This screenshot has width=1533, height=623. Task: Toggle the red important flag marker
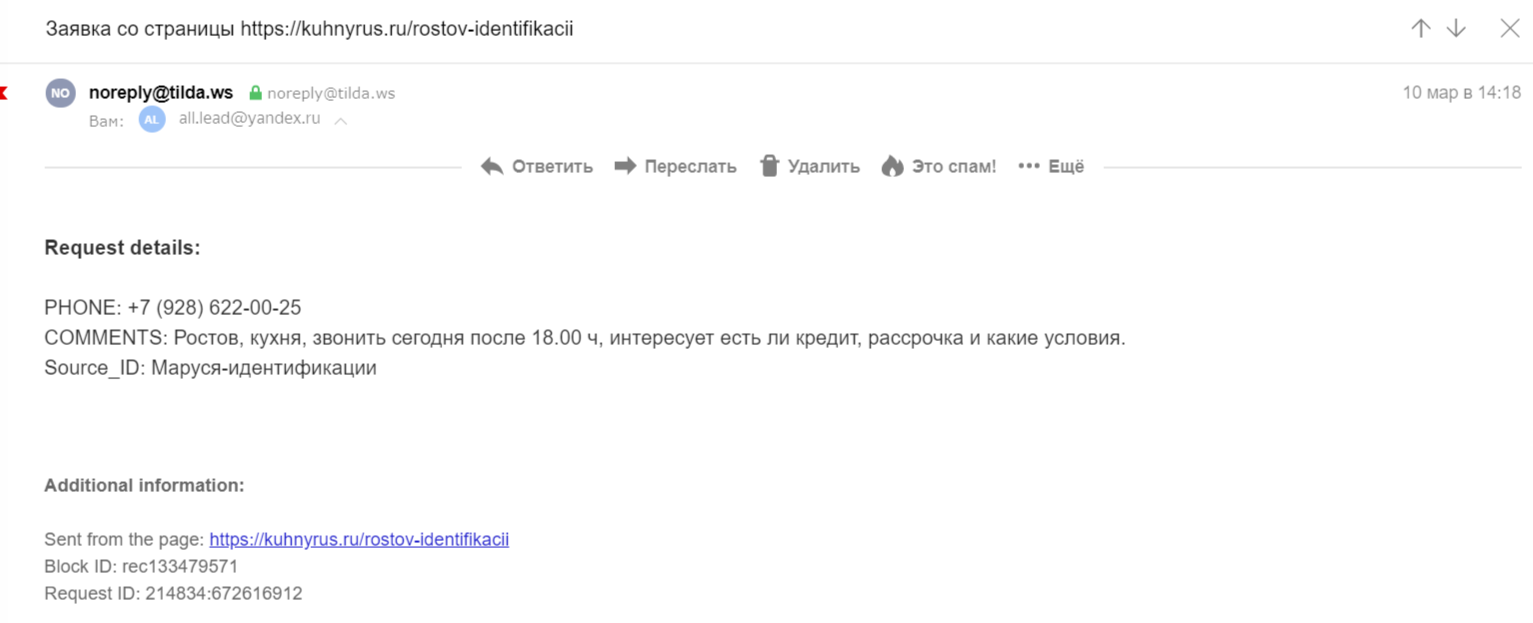pyautogui.click(x=4, y=93)
